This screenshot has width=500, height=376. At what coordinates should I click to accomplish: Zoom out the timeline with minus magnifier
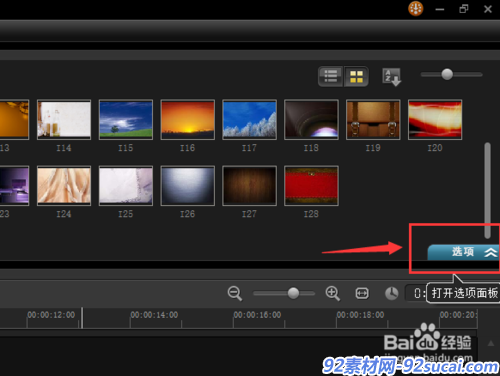(x=235, y=293)
